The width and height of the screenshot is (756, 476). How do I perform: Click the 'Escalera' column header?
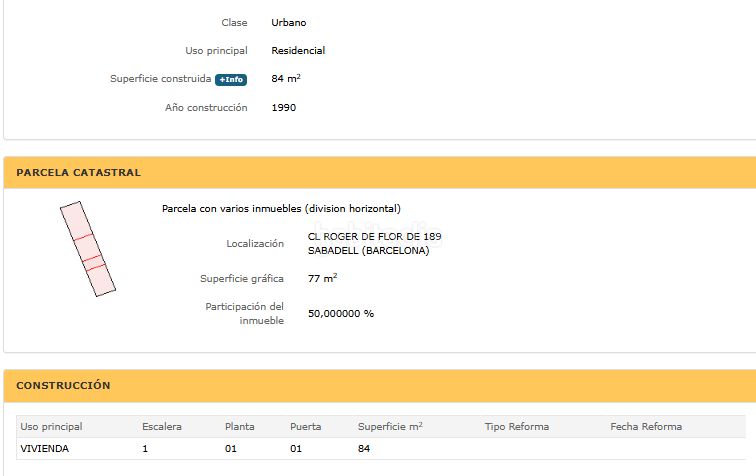[x=162, y=427]
